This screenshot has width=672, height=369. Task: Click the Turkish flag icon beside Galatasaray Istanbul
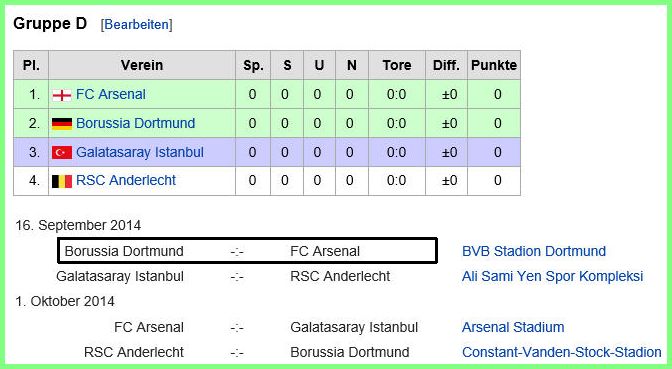click(62, 152)
